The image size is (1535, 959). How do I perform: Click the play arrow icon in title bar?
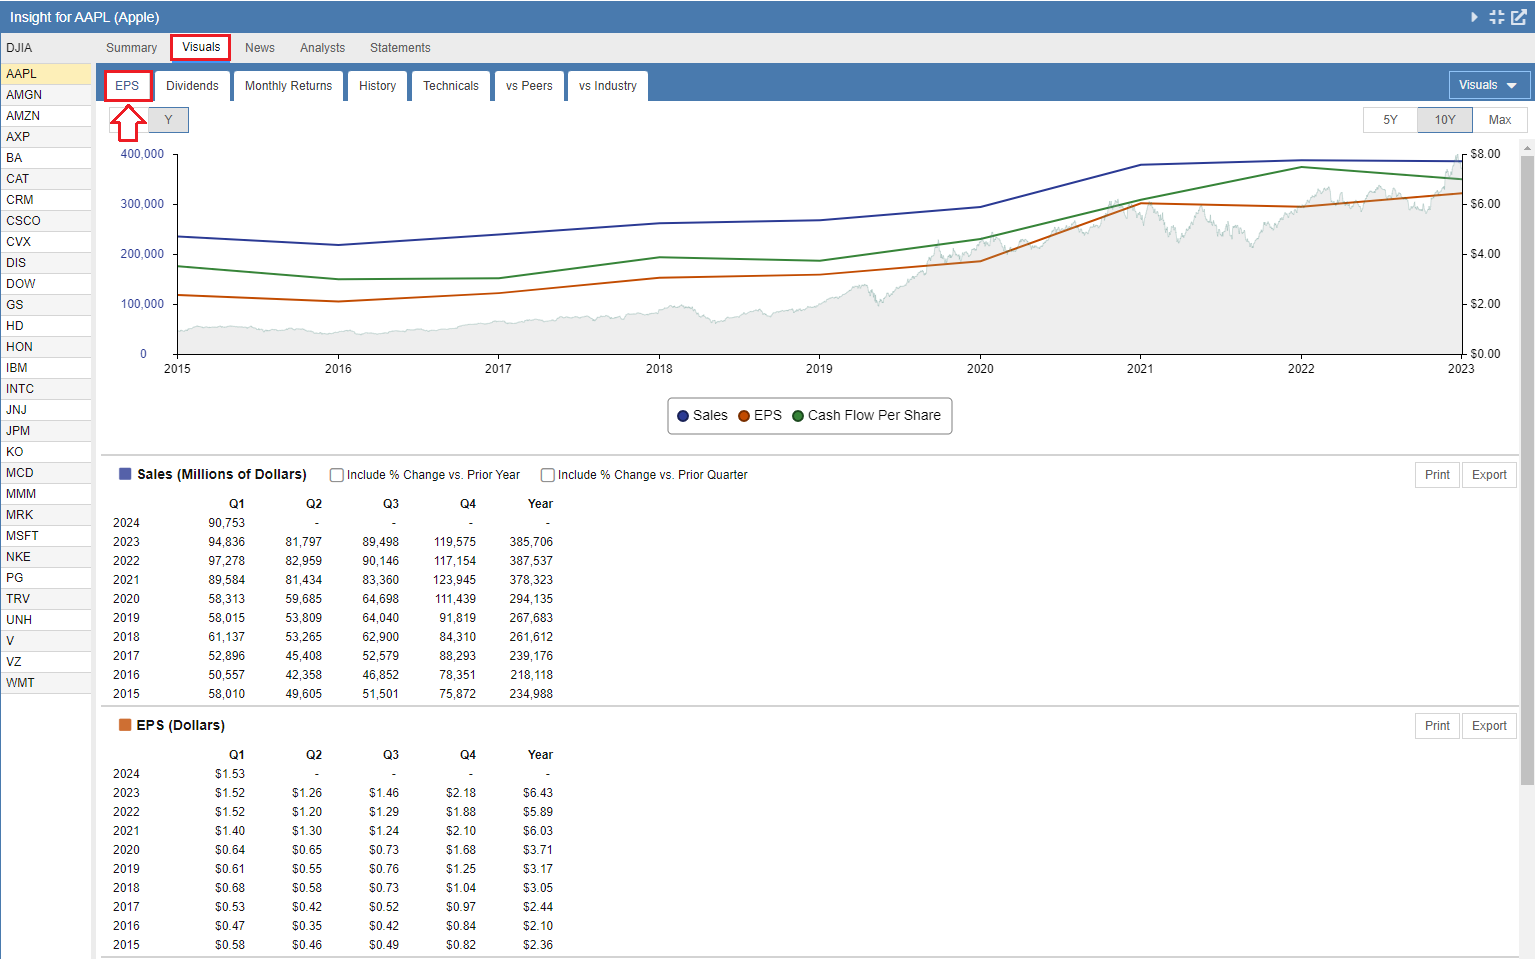(1474, 17)
